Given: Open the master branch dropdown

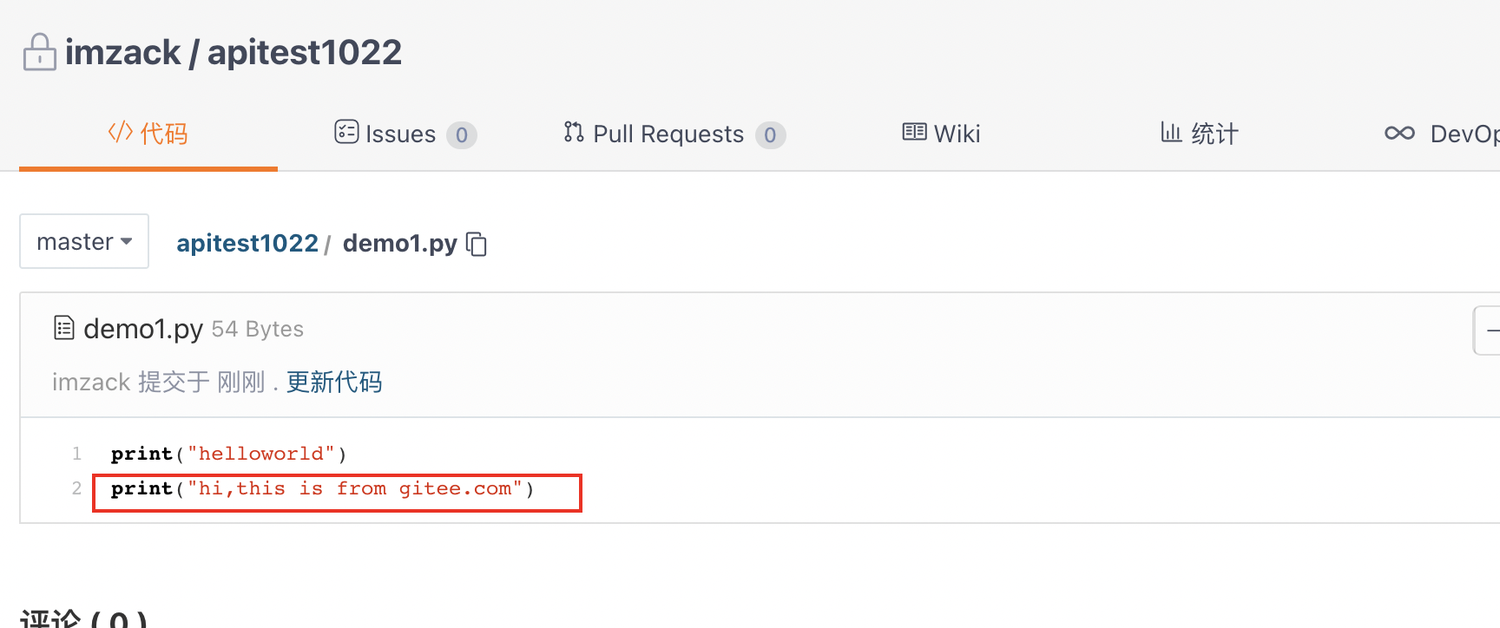Looking at the screenshot, I should pos(84,241).
